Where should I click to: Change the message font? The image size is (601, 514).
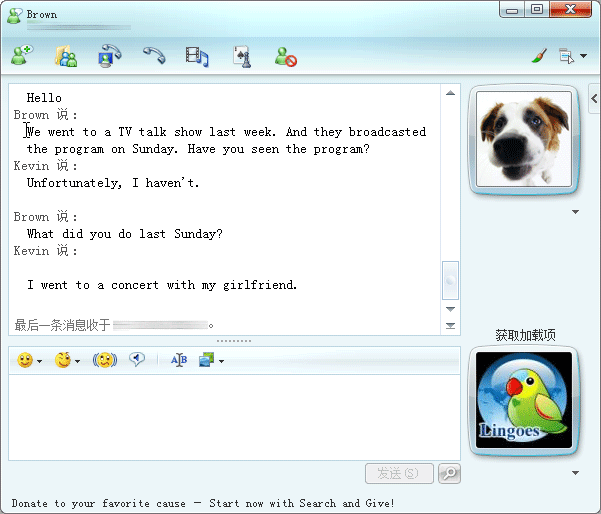(179, 360)
